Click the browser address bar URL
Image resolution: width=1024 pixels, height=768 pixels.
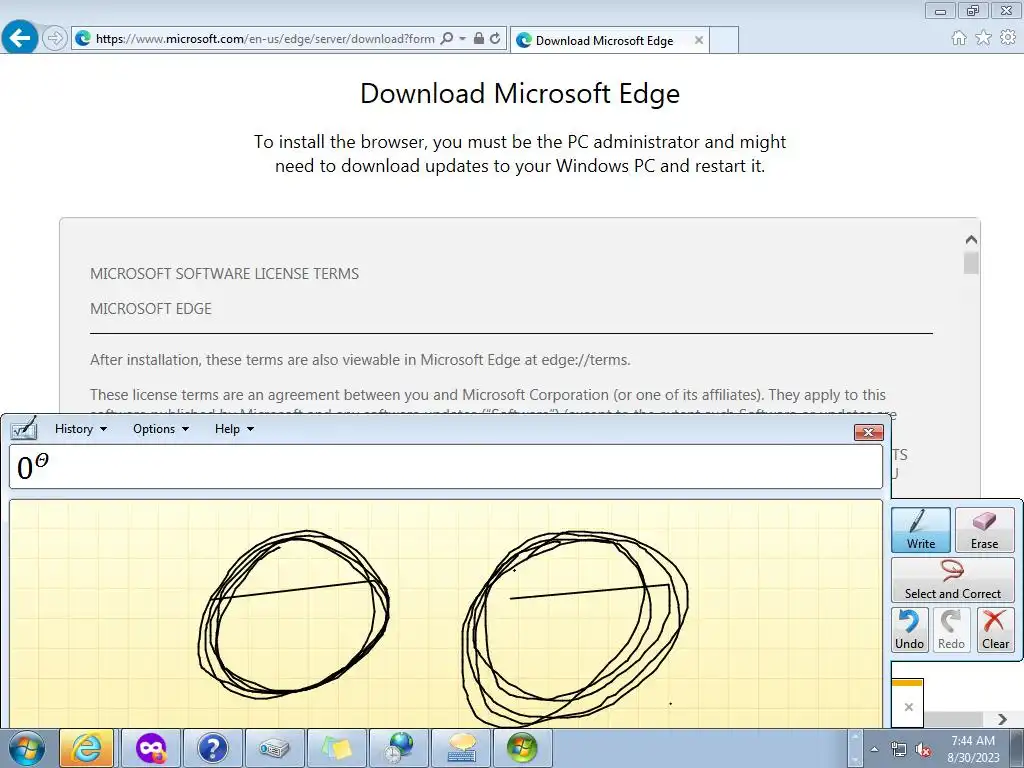tap(264, 39)
